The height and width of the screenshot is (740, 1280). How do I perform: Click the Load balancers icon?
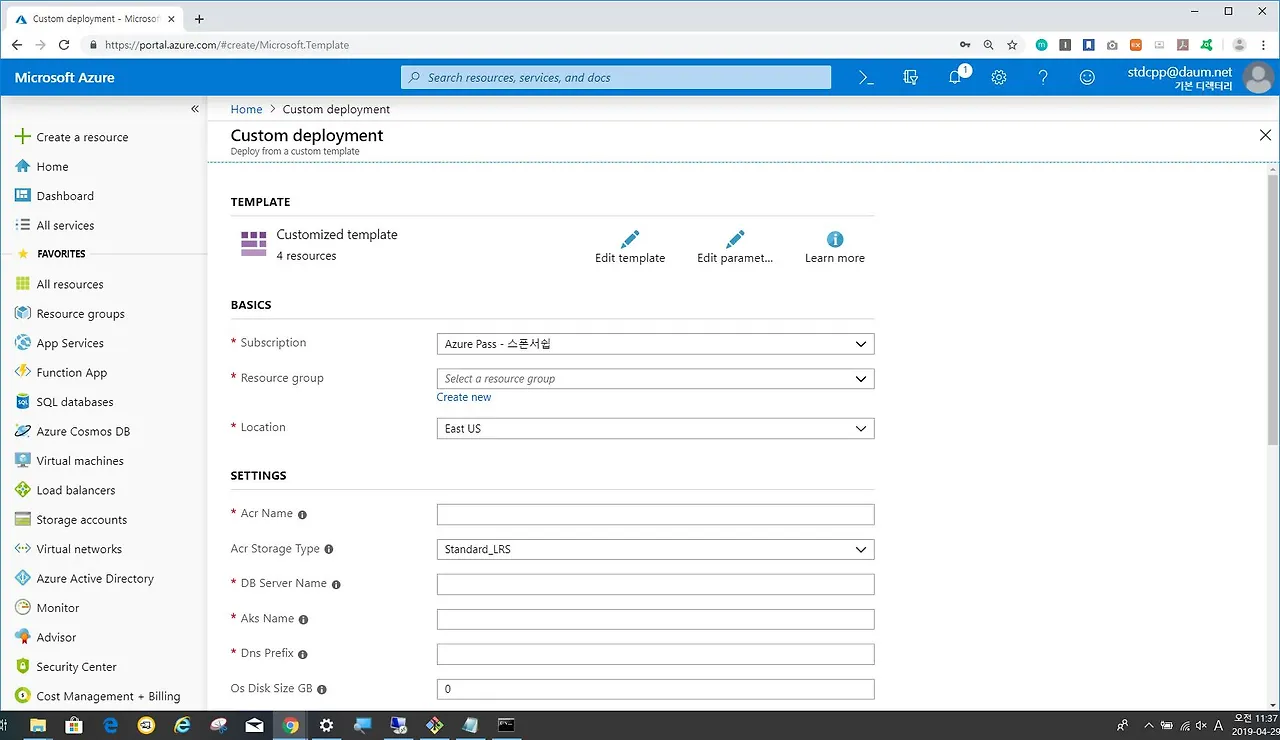(x=23, y=490)
